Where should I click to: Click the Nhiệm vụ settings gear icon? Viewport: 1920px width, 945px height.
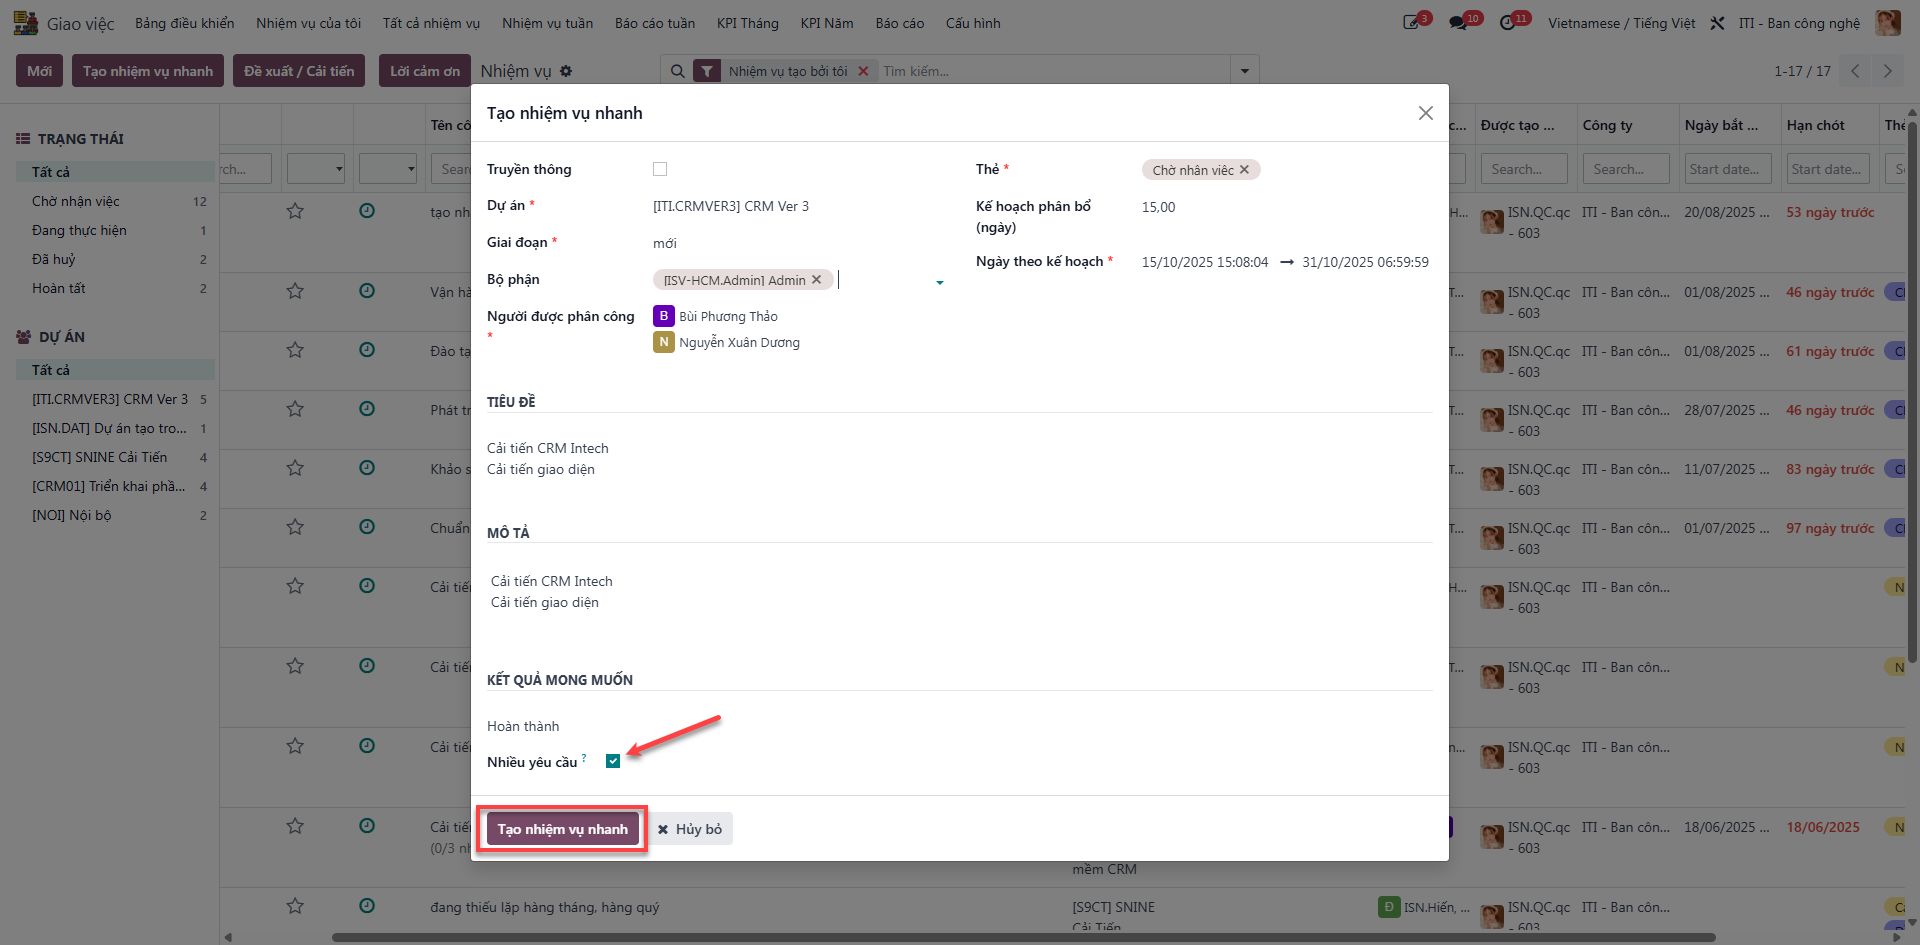pyautogui.click(x=566, y=71)
